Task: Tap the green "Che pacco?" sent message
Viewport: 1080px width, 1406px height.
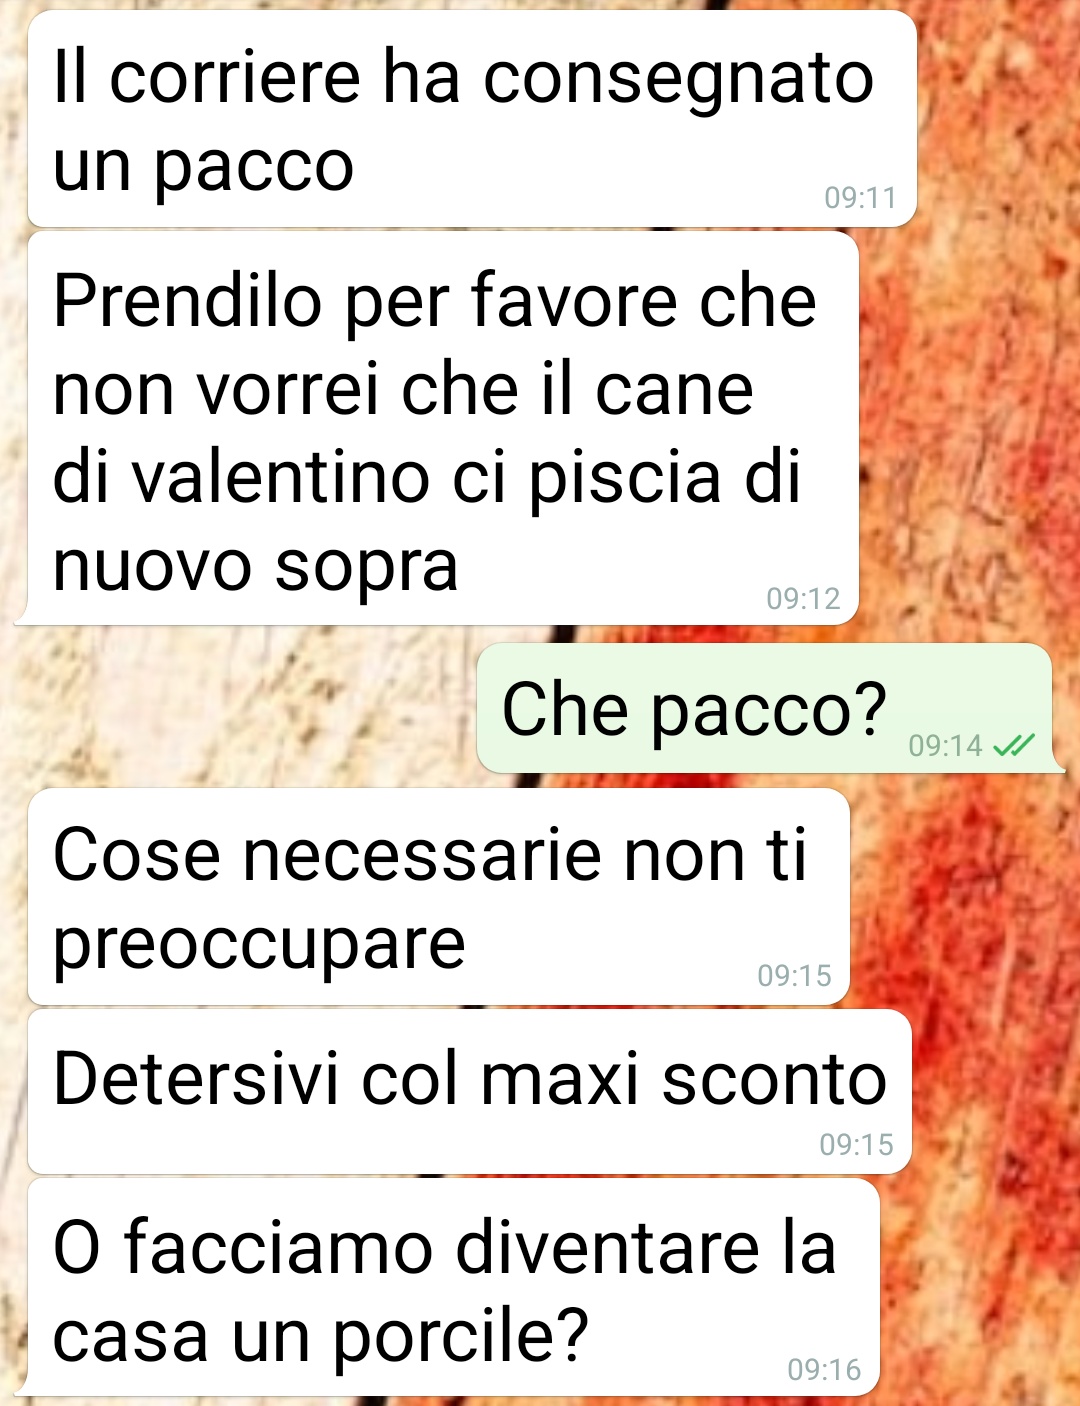Action: (765, 709)
